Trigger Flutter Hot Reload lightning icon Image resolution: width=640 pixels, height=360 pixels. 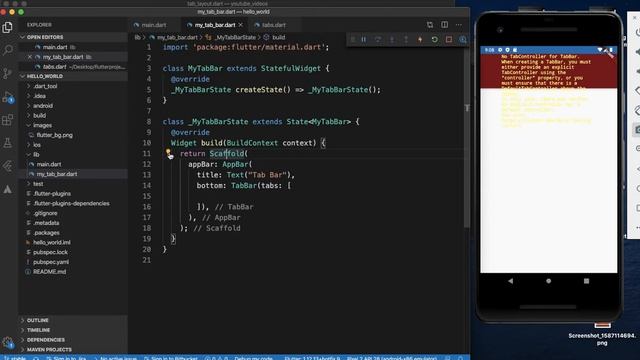[420, 40]
